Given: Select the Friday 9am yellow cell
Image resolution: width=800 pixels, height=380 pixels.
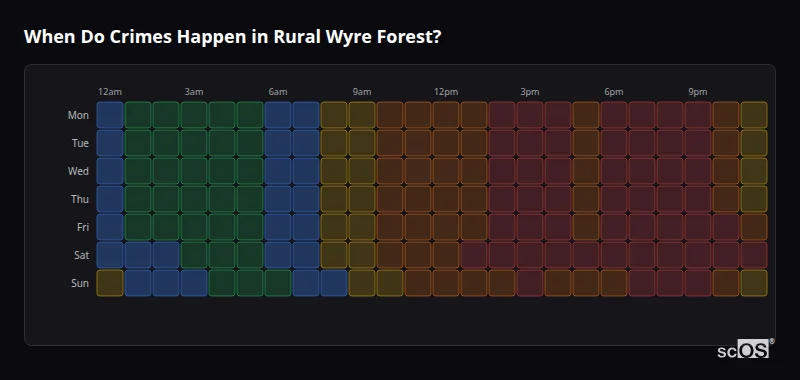Looking at the screenshot, I should (x=362, y=227).
